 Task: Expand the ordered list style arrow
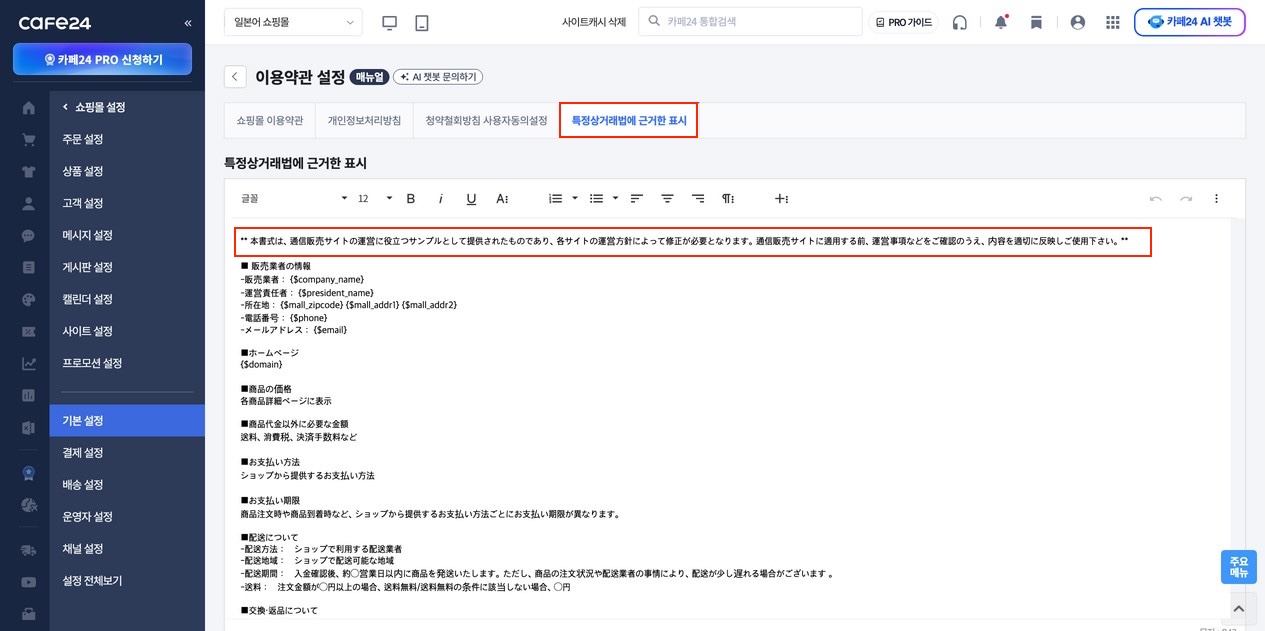(x=575, y=199)
